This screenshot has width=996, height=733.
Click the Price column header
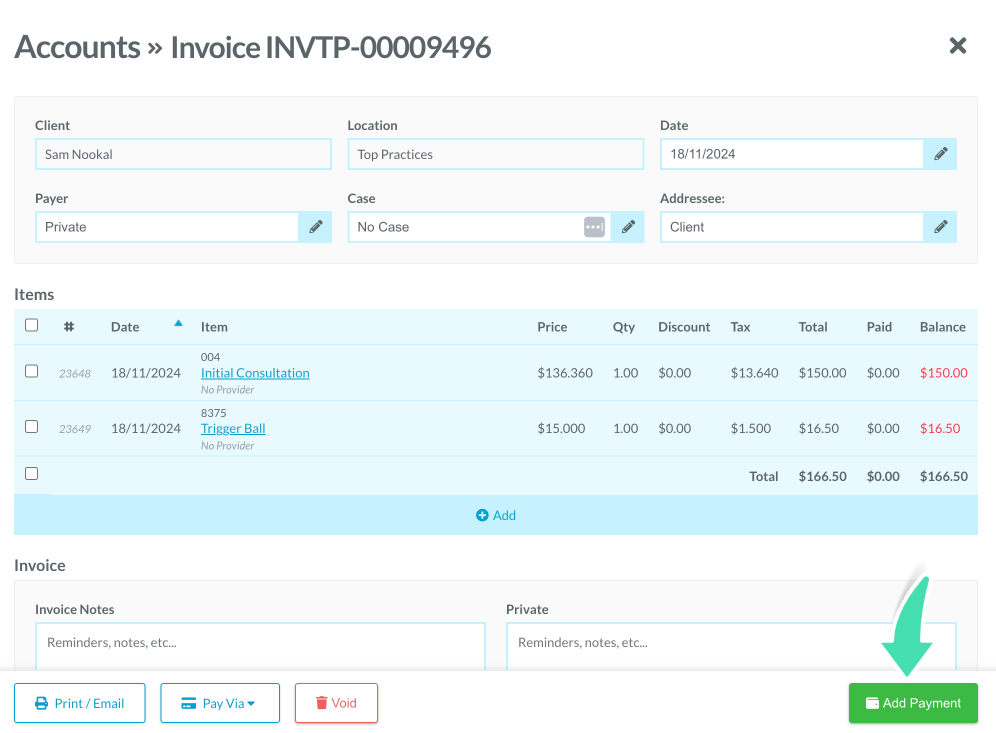(552, 326)
